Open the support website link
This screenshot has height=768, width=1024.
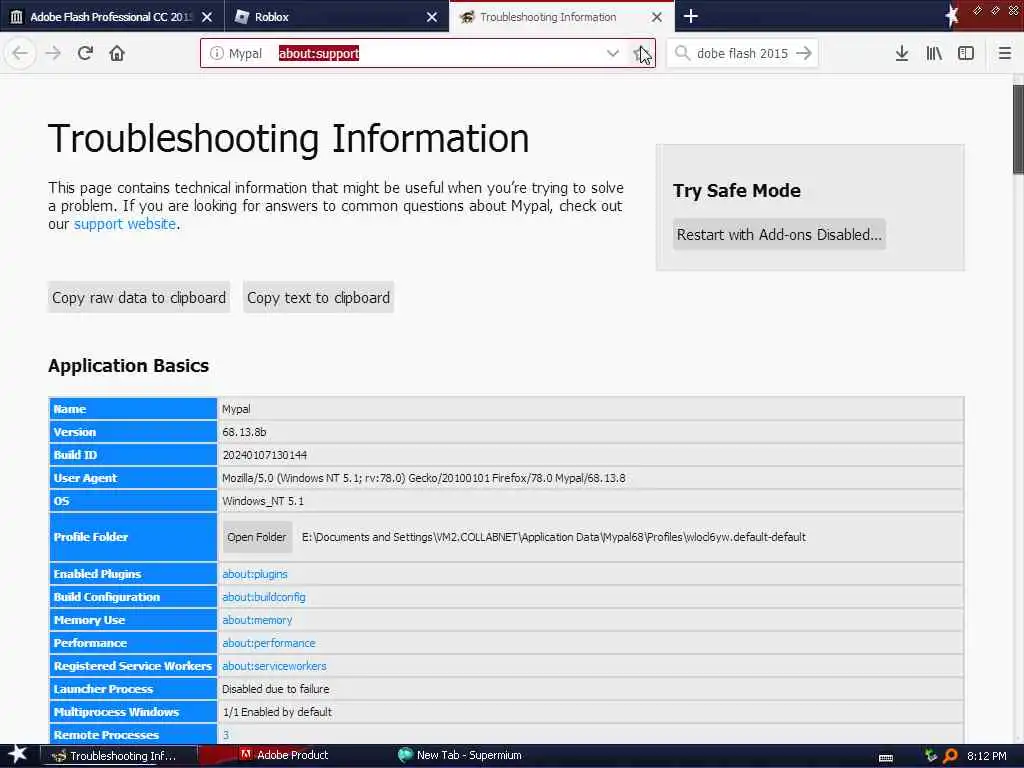pyautogui.click(x=125, y=224)
